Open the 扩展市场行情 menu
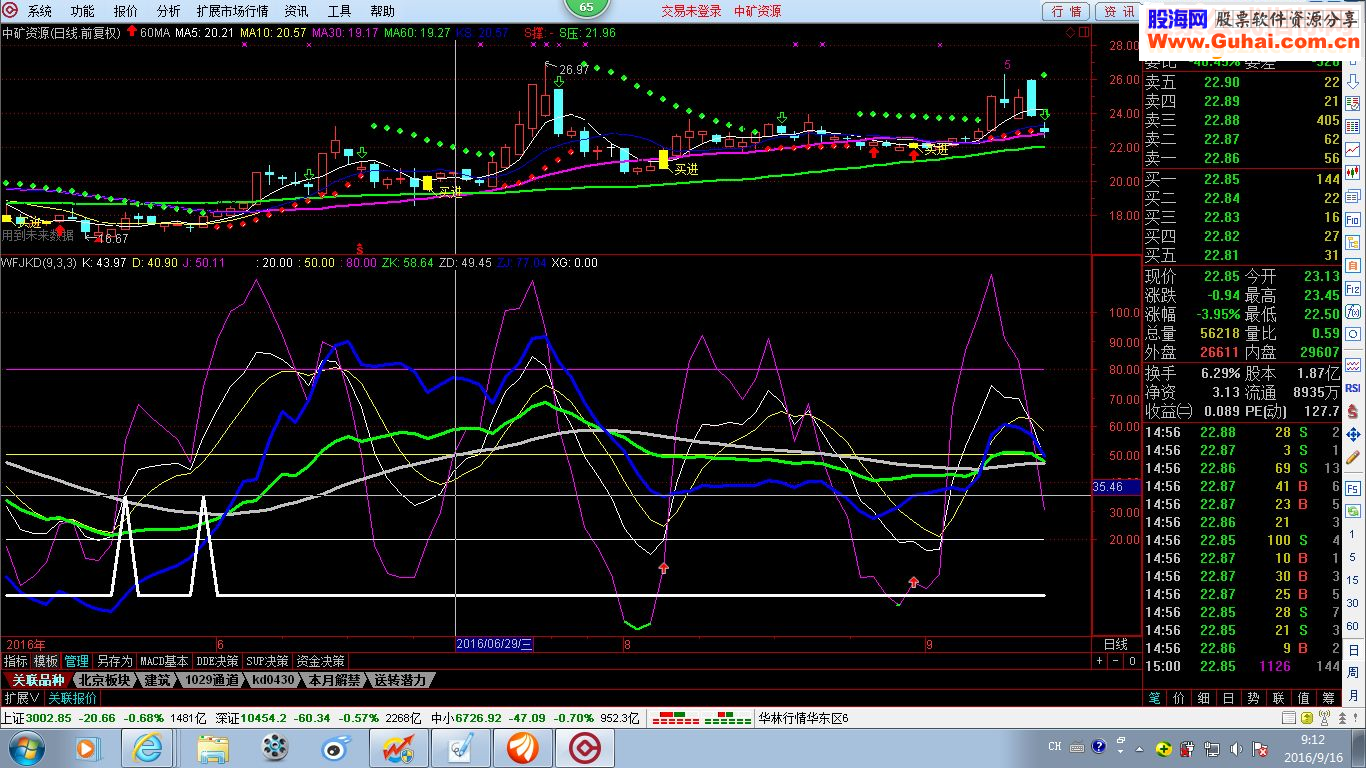Screen dimensions: 1366x768 (233, 11)
